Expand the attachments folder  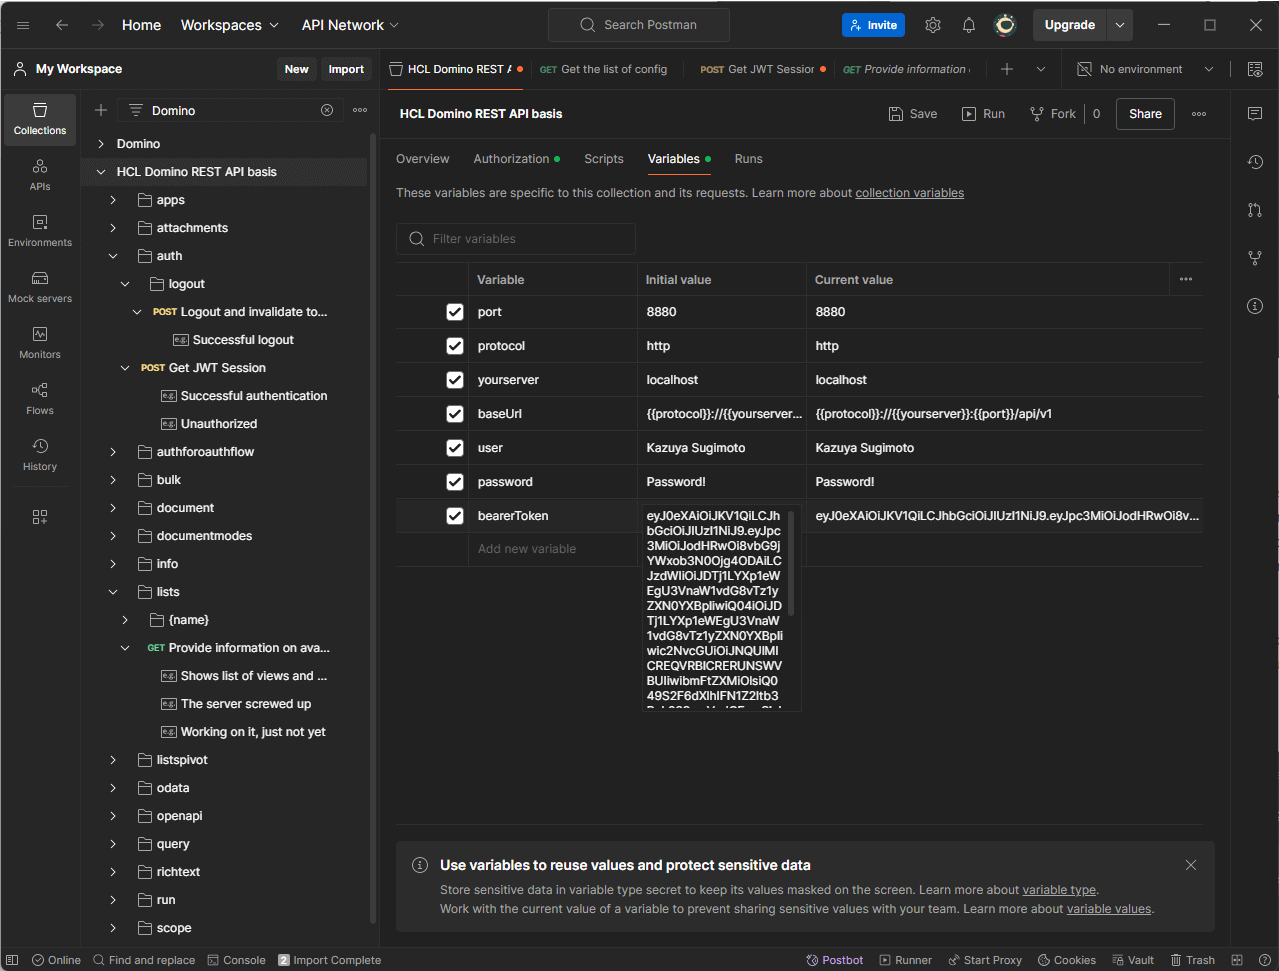[x=113, y=228]
